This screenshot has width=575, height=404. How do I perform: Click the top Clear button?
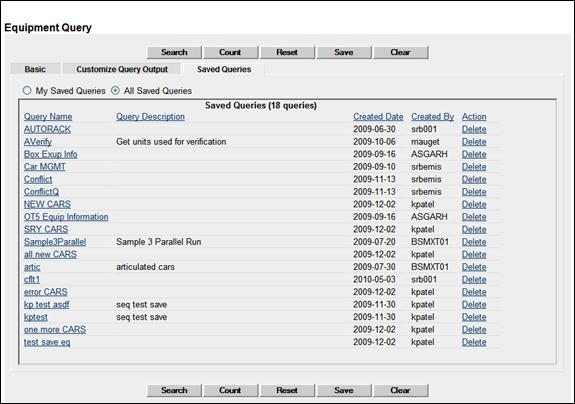pos(400,52)
